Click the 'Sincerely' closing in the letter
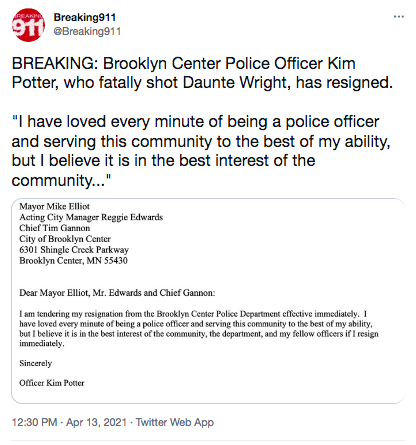 36,363
